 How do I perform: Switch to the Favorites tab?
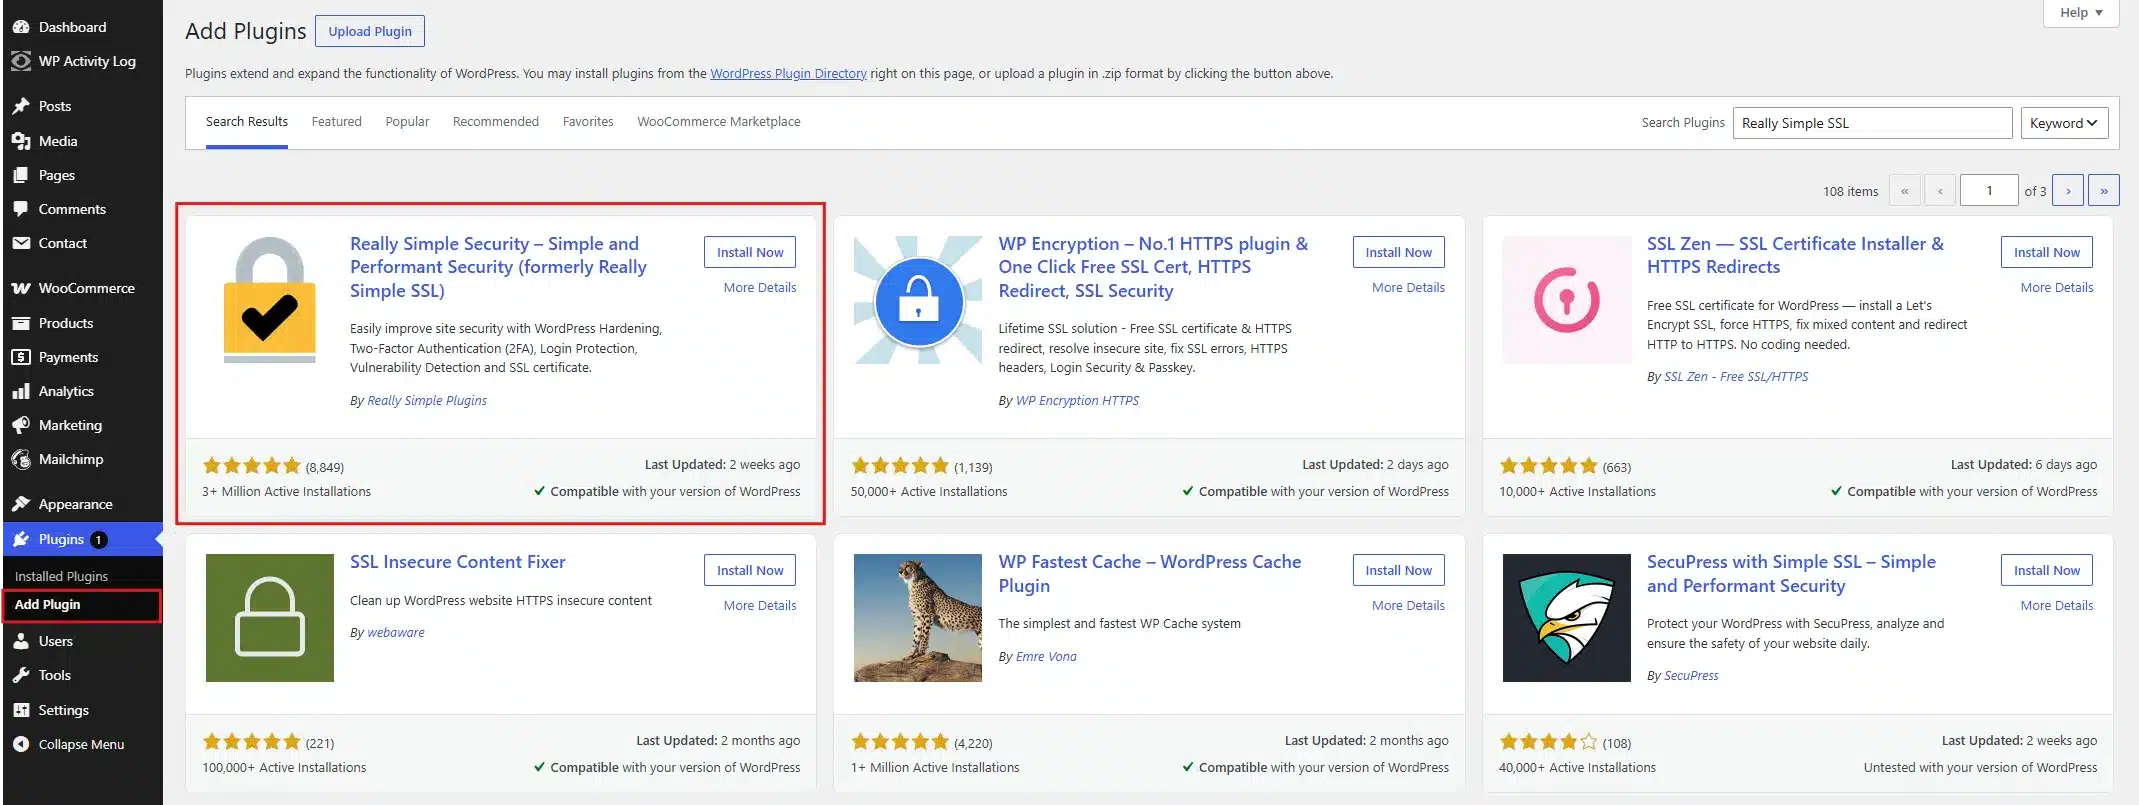tap(588, 122)
